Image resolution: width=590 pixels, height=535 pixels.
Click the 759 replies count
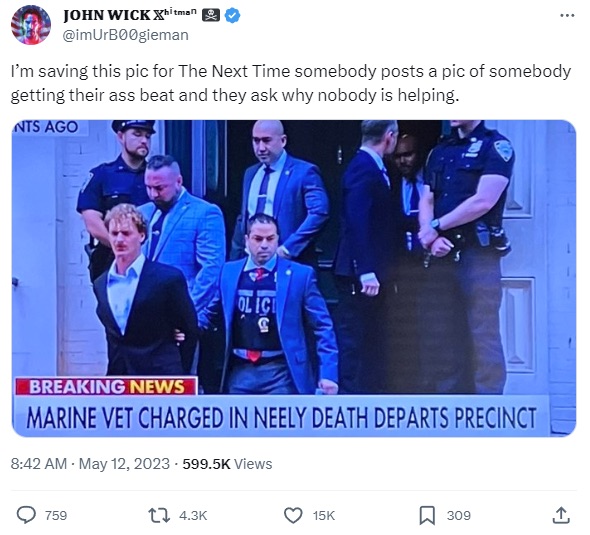click(x=56, y=515)
